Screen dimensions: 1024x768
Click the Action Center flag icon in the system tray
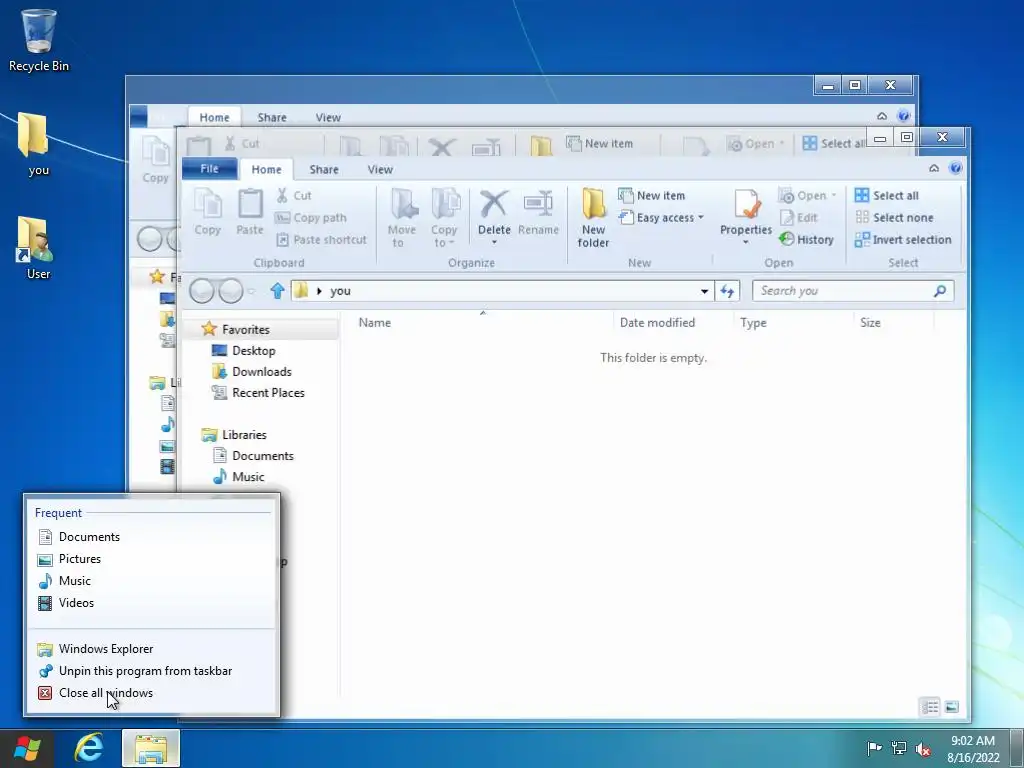click(x=874, y=748)
